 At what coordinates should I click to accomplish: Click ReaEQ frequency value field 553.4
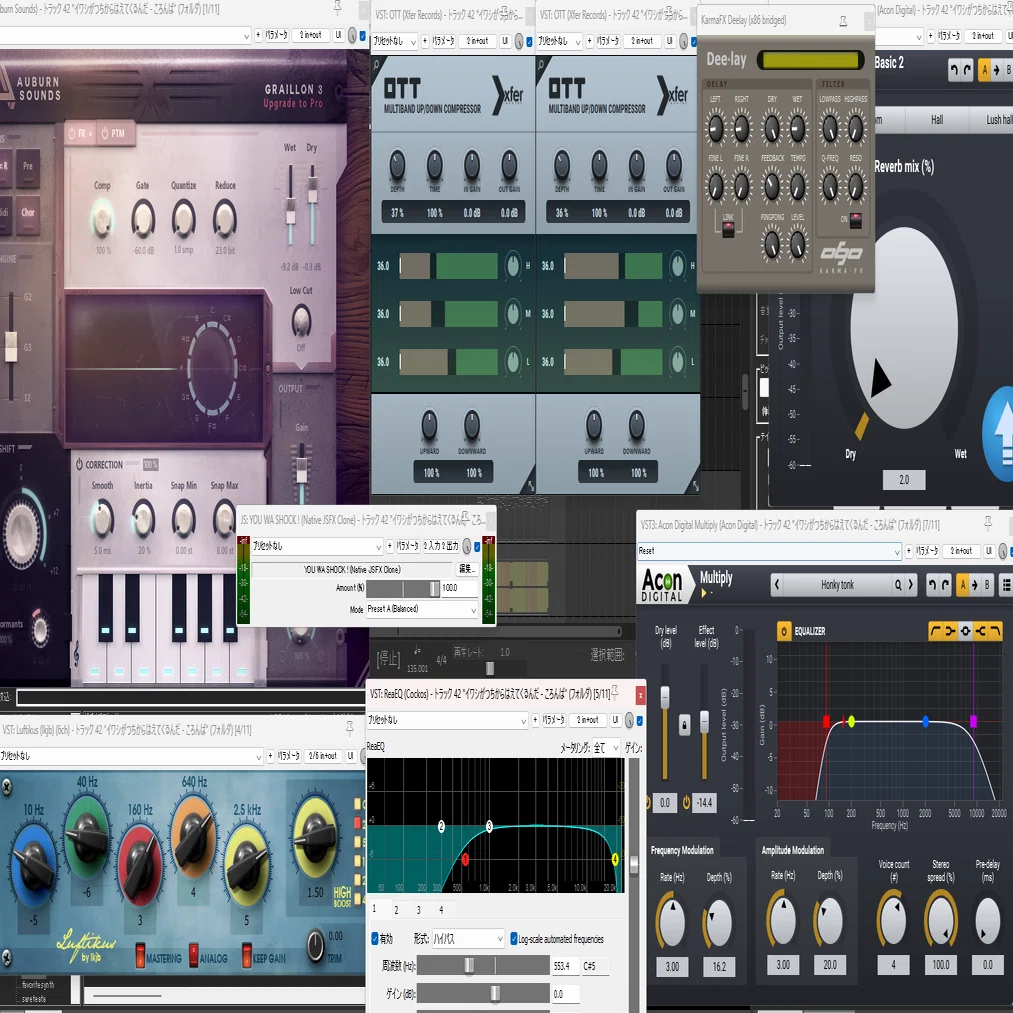[x=565, y=966]
